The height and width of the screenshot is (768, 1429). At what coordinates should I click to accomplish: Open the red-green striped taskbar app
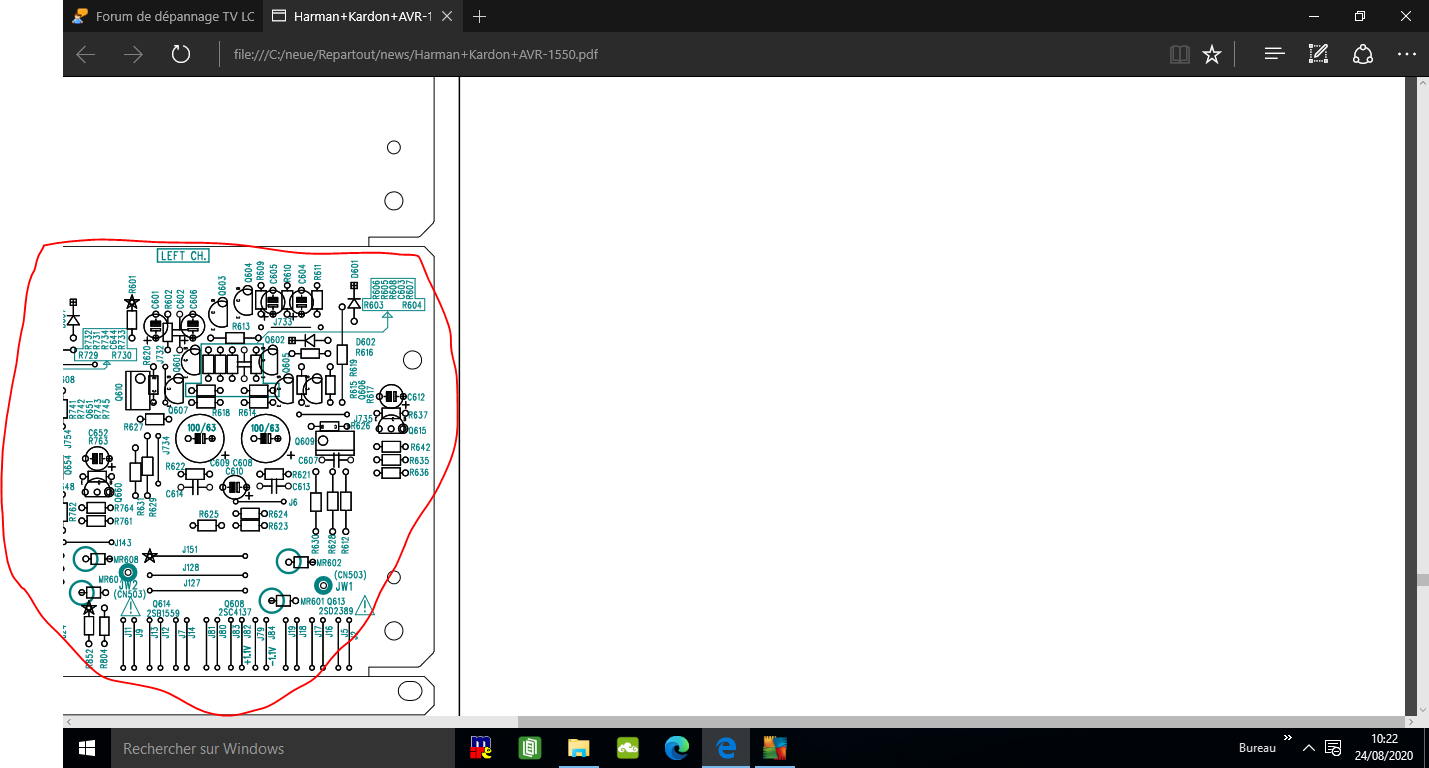click(775, 748)
